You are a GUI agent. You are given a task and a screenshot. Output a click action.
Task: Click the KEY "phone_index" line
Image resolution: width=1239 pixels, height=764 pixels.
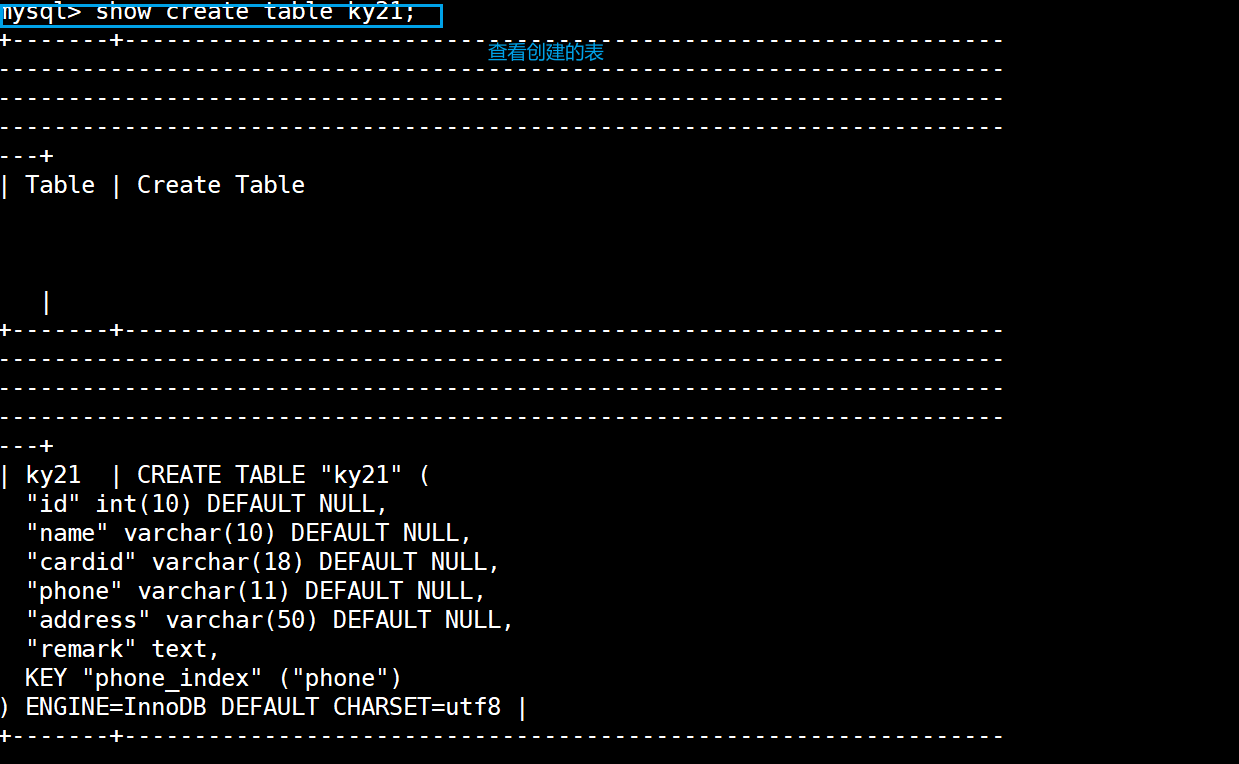[214, 678]
